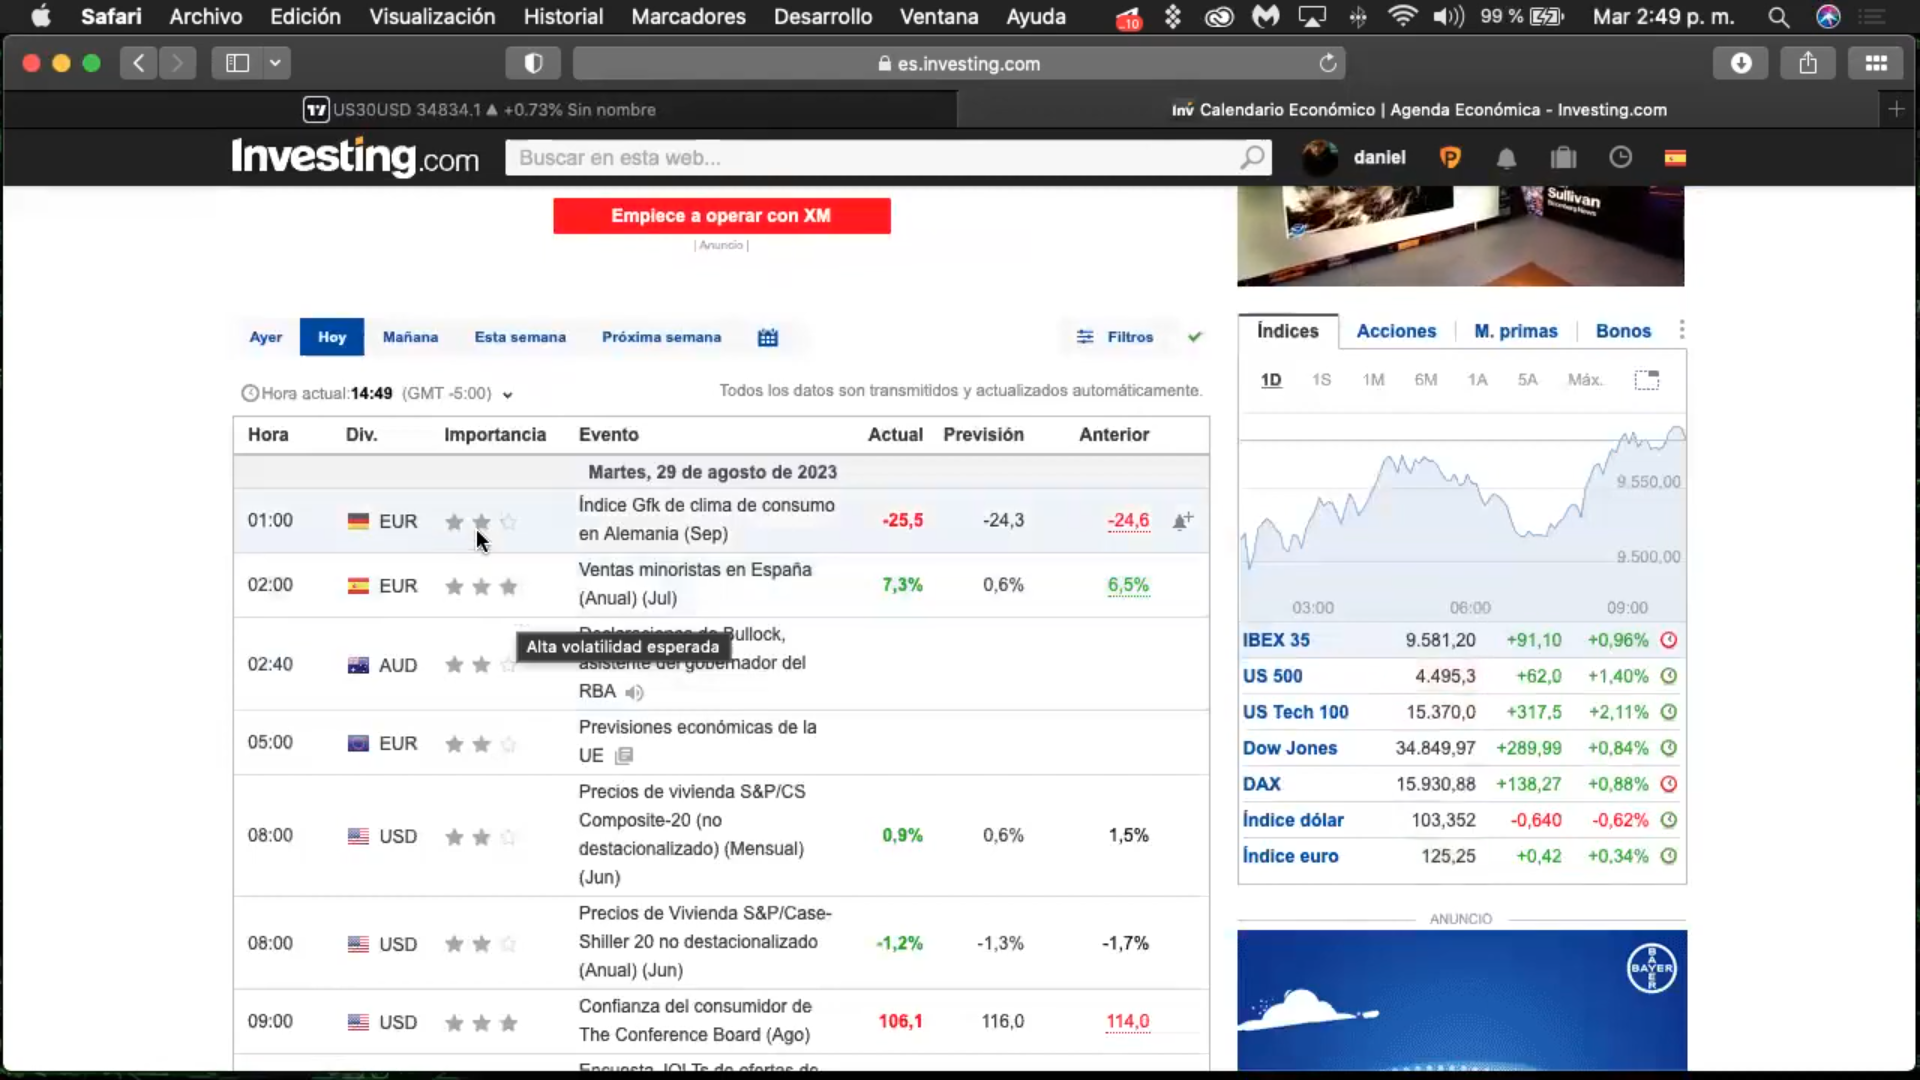
Task: Switch to the Acciones tab
Action: pos(1396,331)
